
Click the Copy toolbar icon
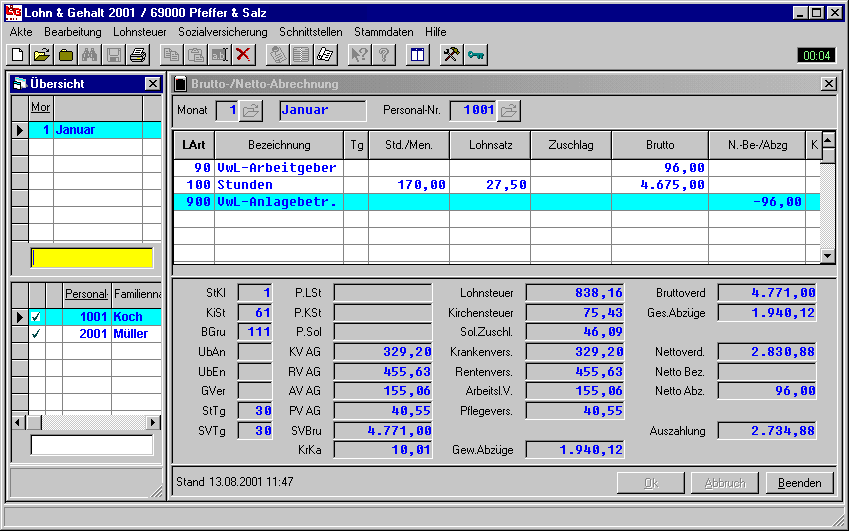[x=172, y=55]
